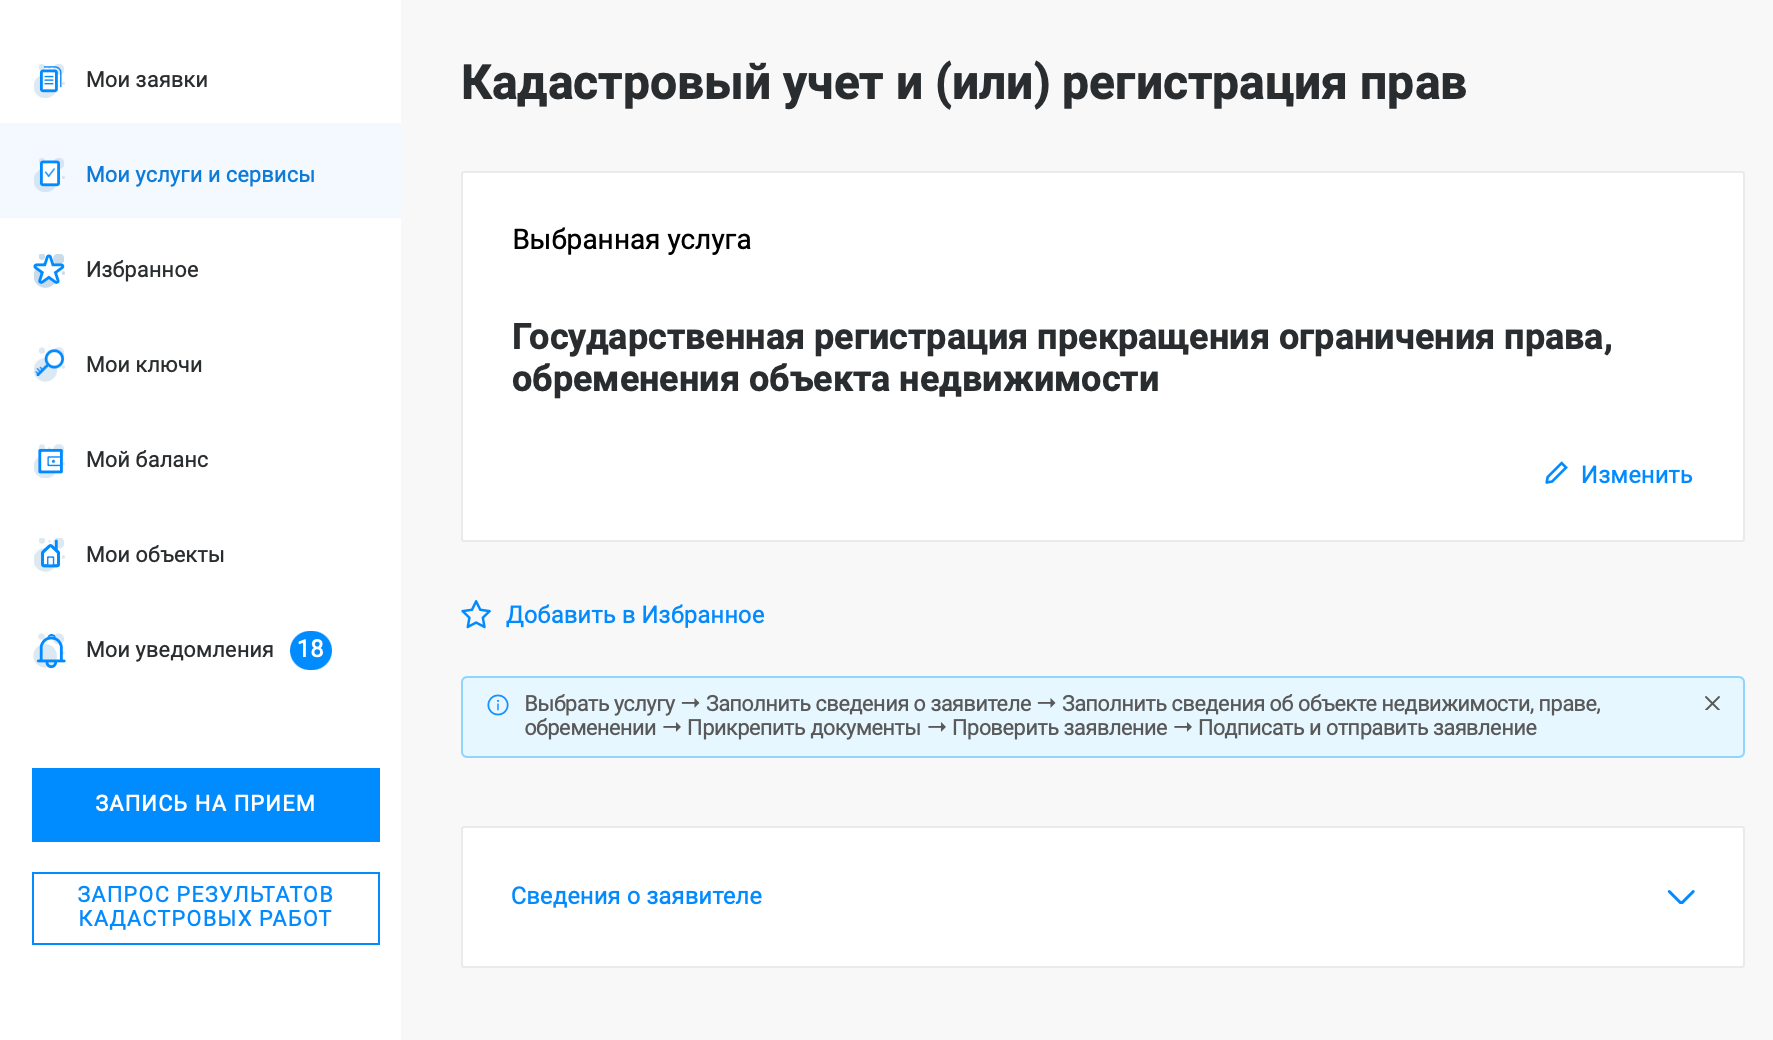Close the steps information banner
This screenshot has width=1773, height=1040.
click(1712, 704)
